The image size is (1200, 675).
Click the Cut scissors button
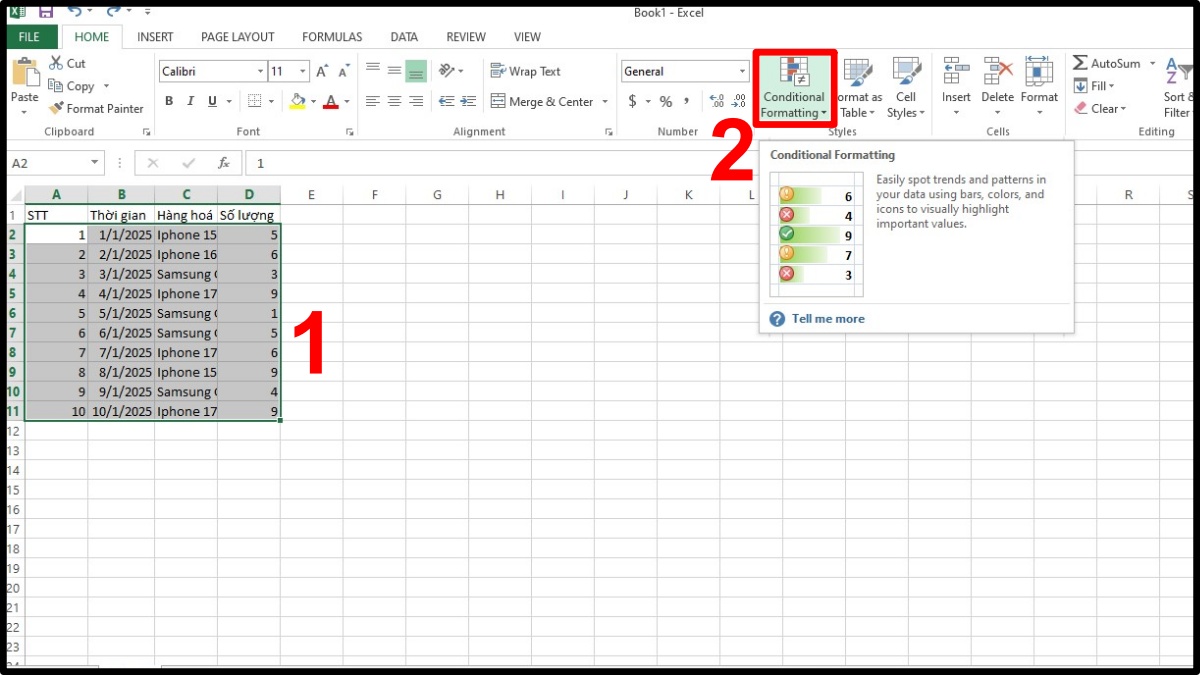coord(67,63)
